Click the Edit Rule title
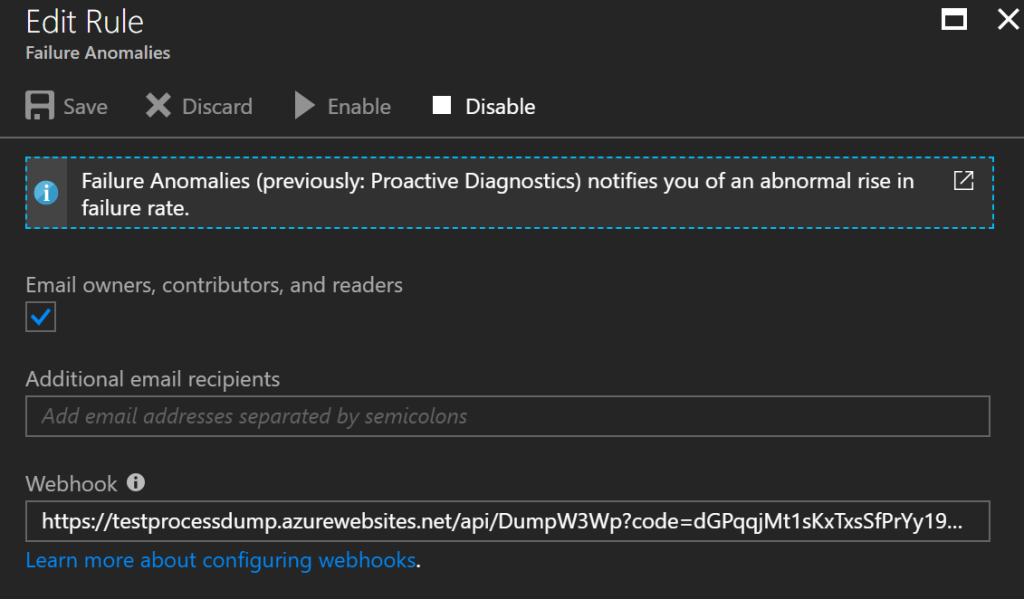The width and height of the screenshot is (1024, 599). 84,21
